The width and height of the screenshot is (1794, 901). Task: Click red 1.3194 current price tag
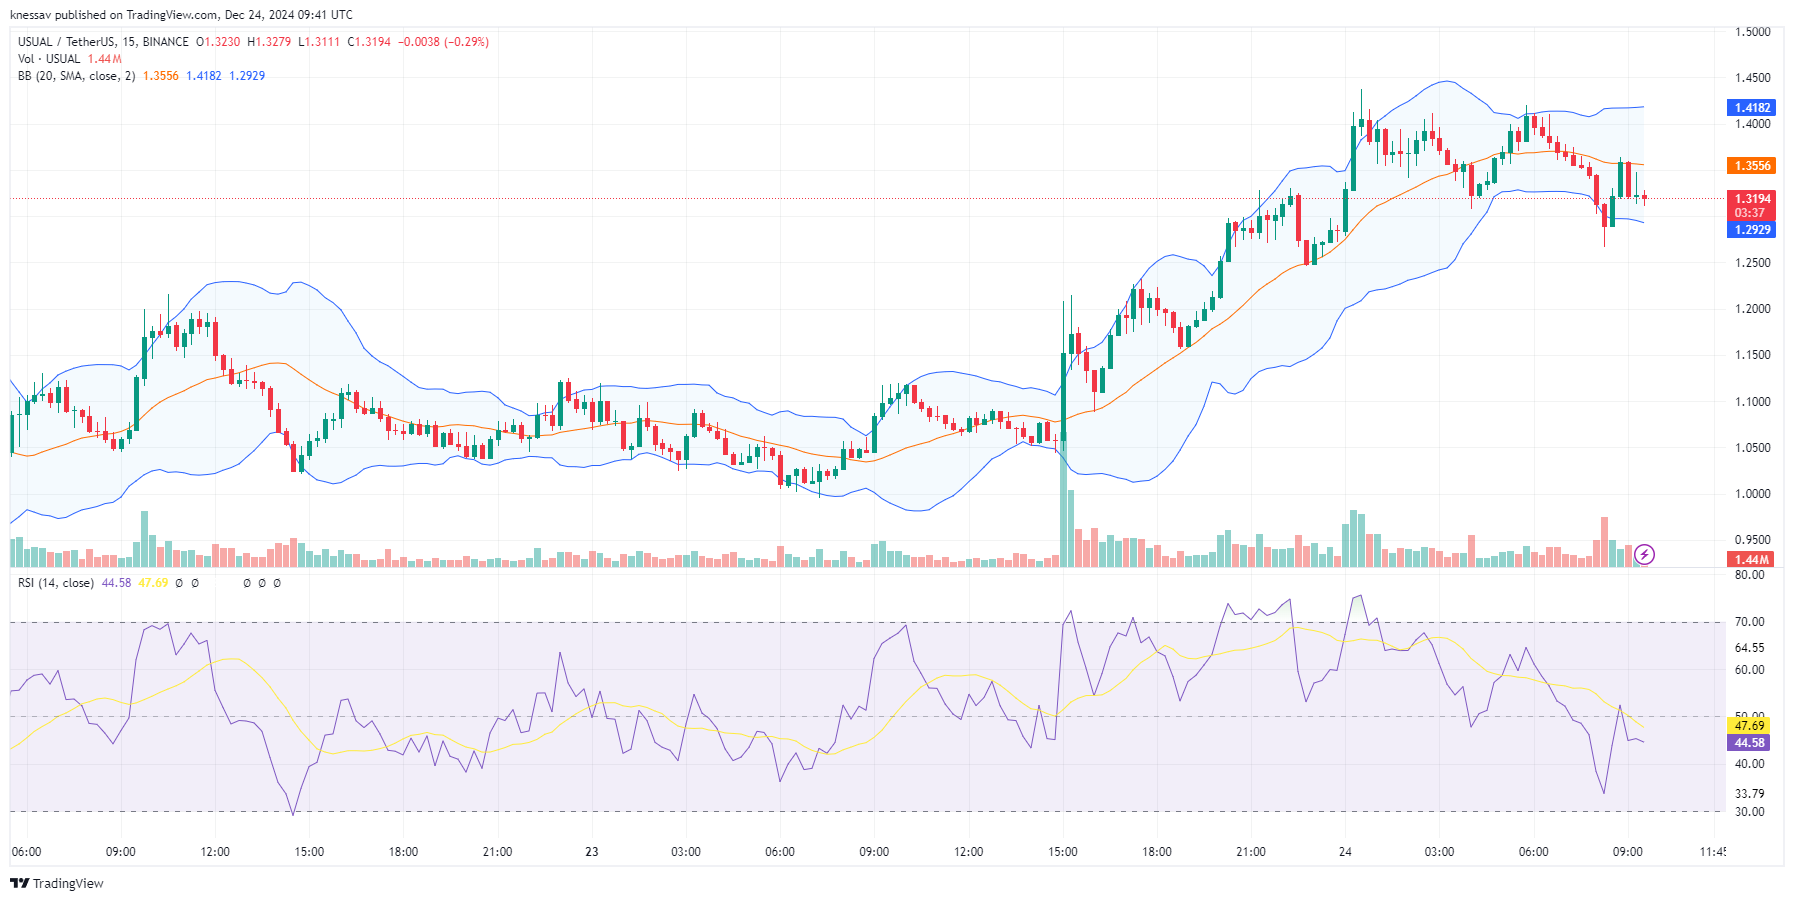click(x=1751, y=199)
